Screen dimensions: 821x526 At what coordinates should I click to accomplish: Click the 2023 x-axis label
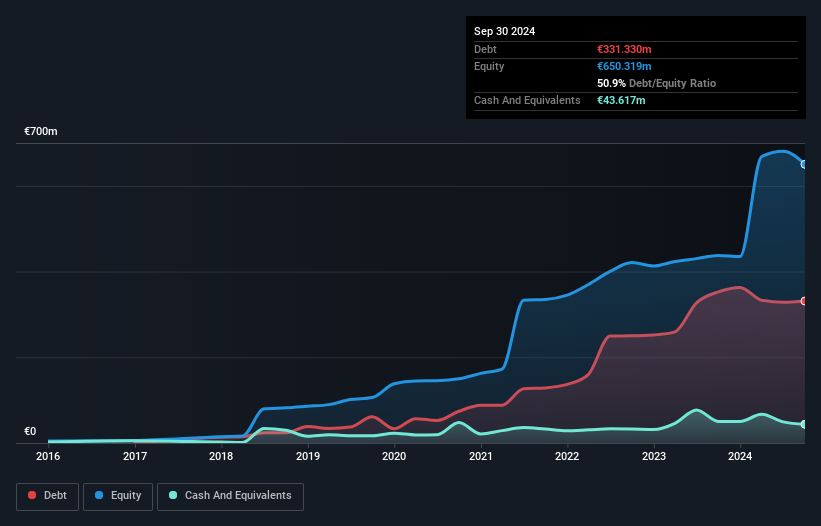coord(654,456)
